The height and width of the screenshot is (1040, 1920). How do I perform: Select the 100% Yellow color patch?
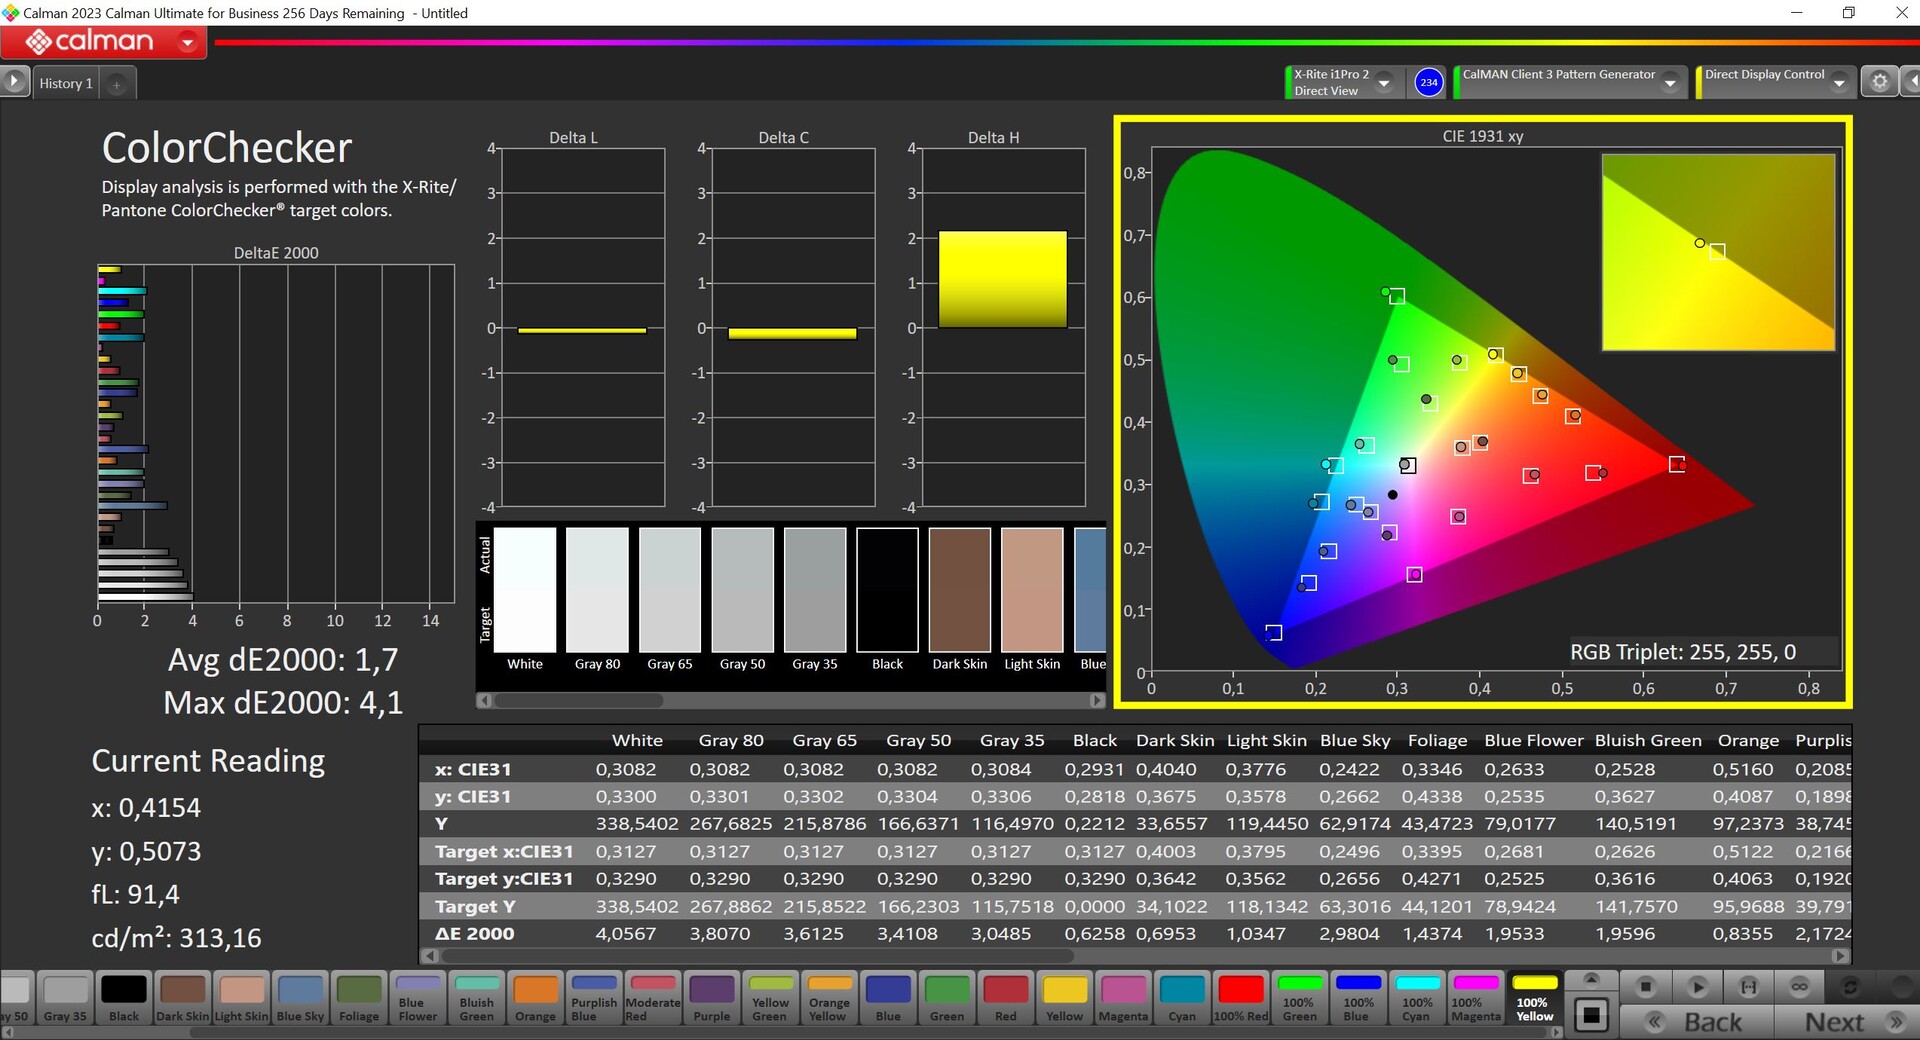(1534, 998)
